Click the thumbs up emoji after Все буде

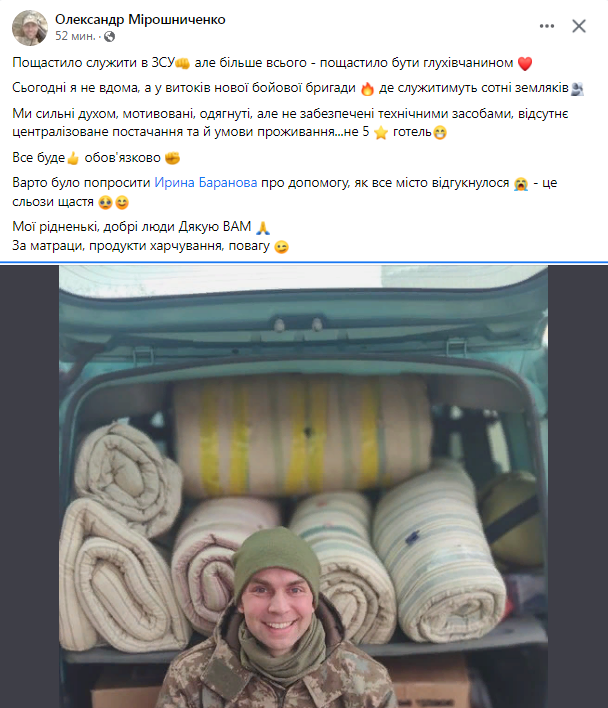(x=73, y=158)
